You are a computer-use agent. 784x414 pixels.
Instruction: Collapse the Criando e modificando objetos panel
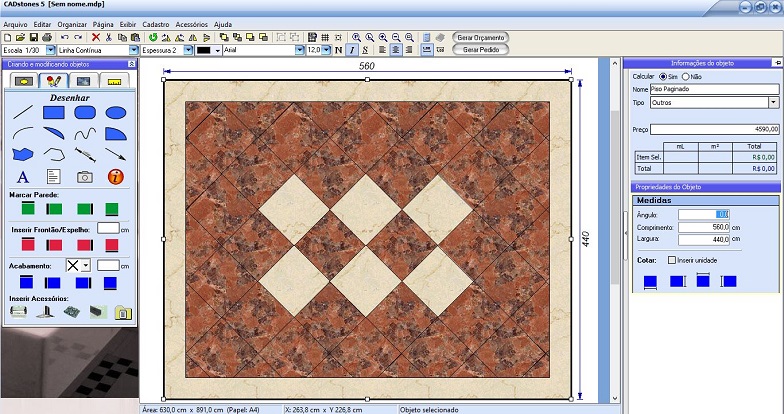coord(132,64)
